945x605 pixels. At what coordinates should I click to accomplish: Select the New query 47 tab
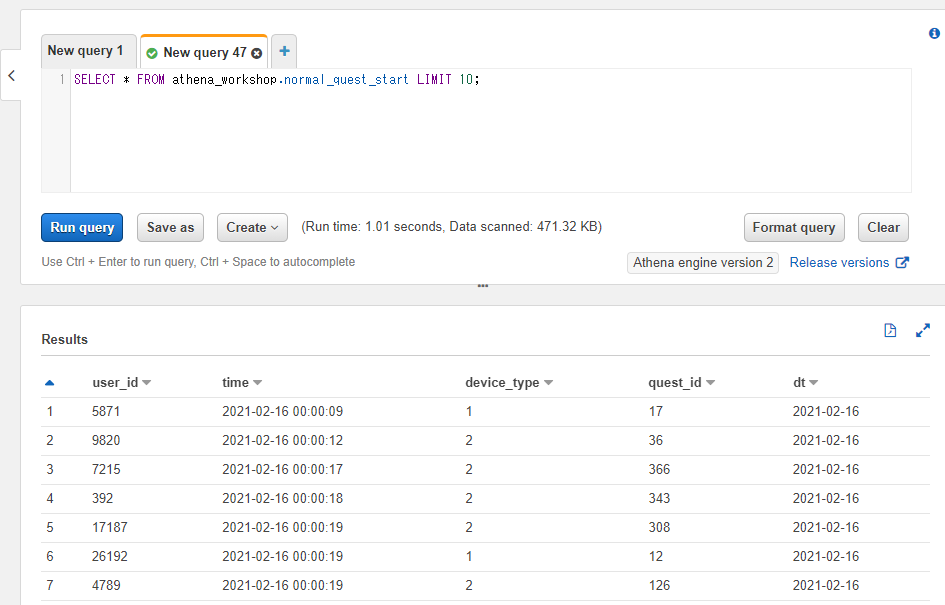click(204, 52)
